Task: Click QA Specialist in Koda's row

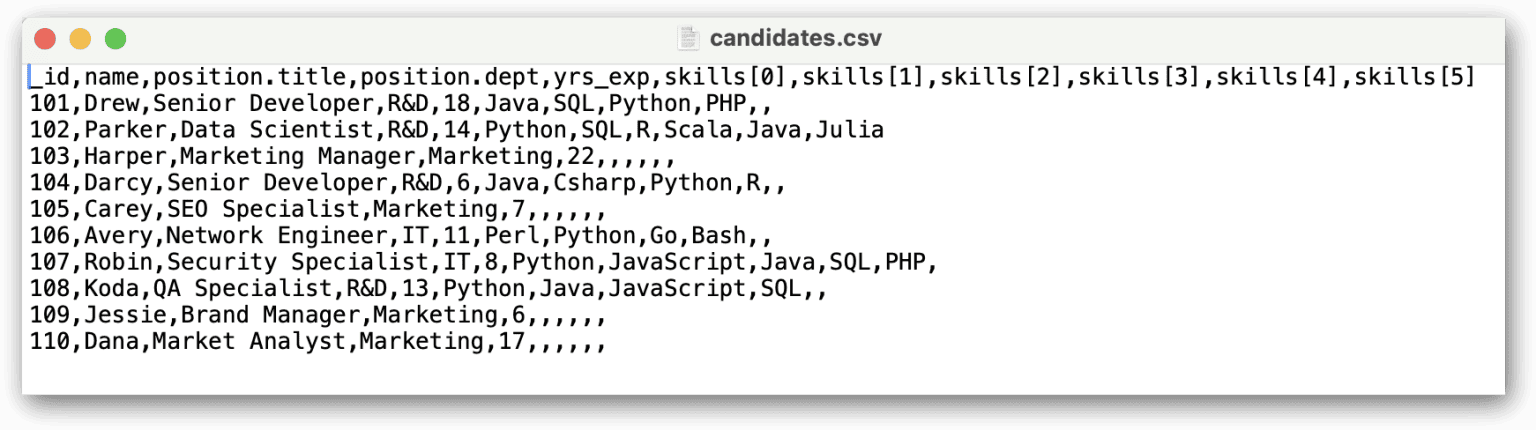Action: click(242, 289)
